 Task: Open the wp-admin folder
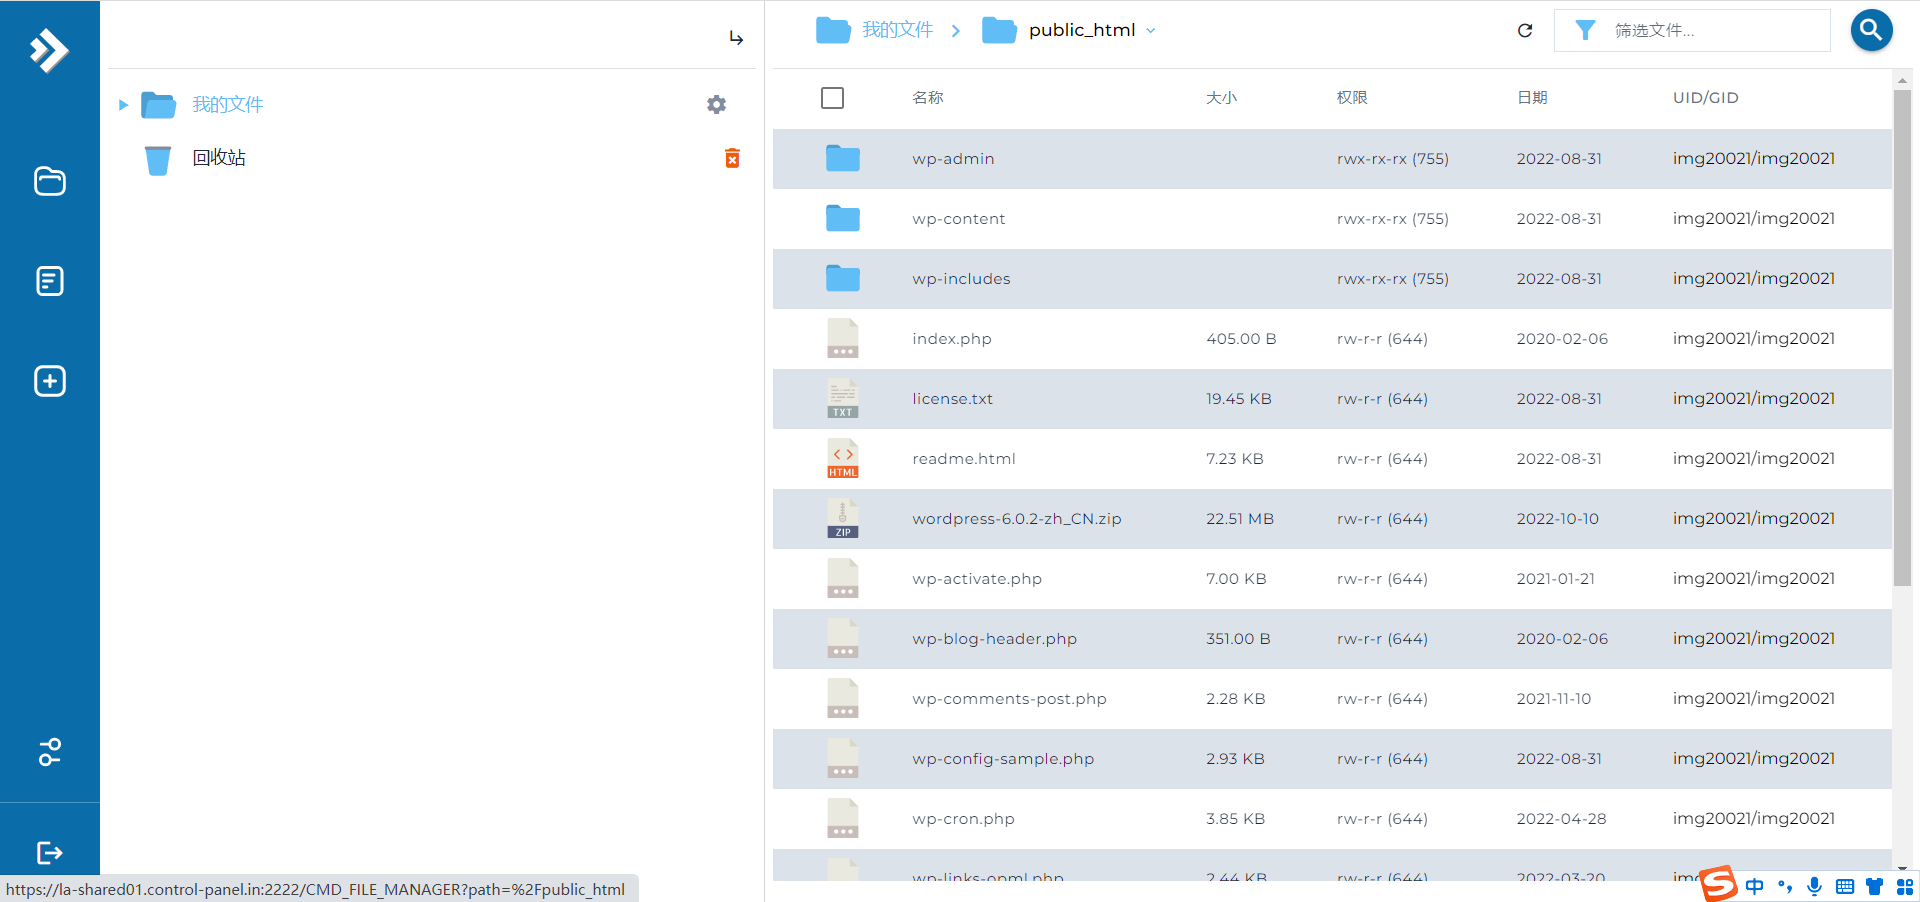(x=952, y=159)
